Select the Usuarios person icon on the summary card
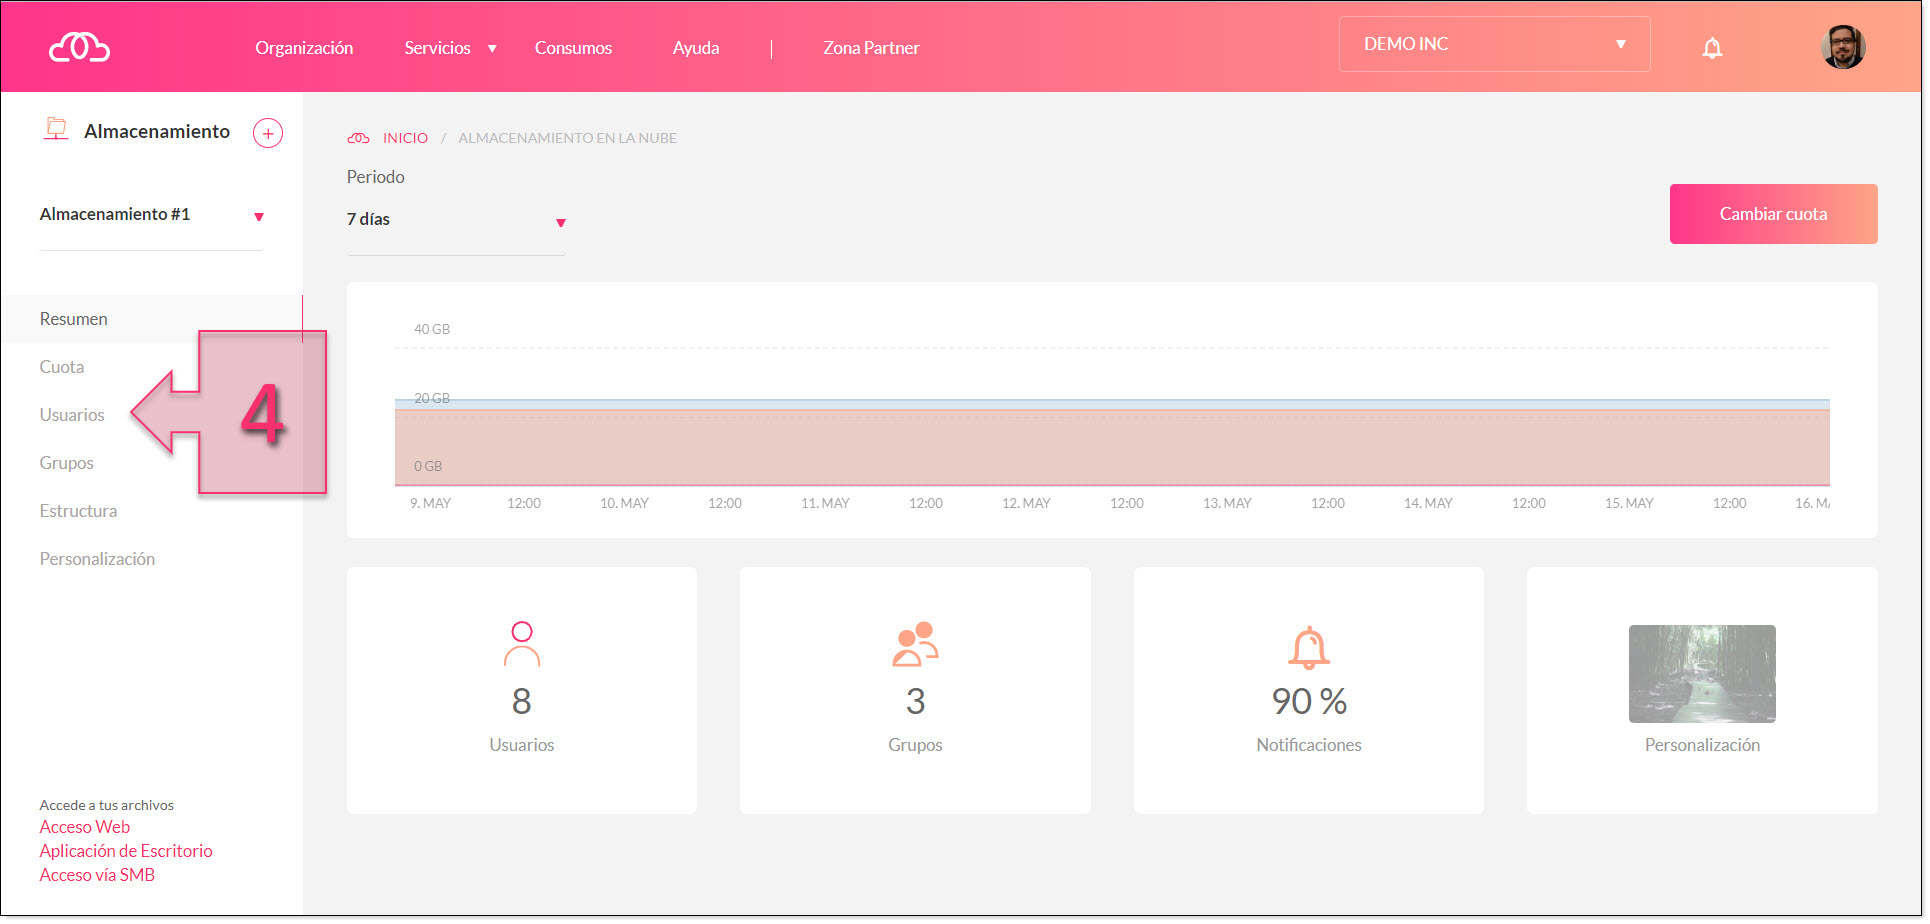The width and height of the screenshot is (1930, 924). click(x=521, y=645)
